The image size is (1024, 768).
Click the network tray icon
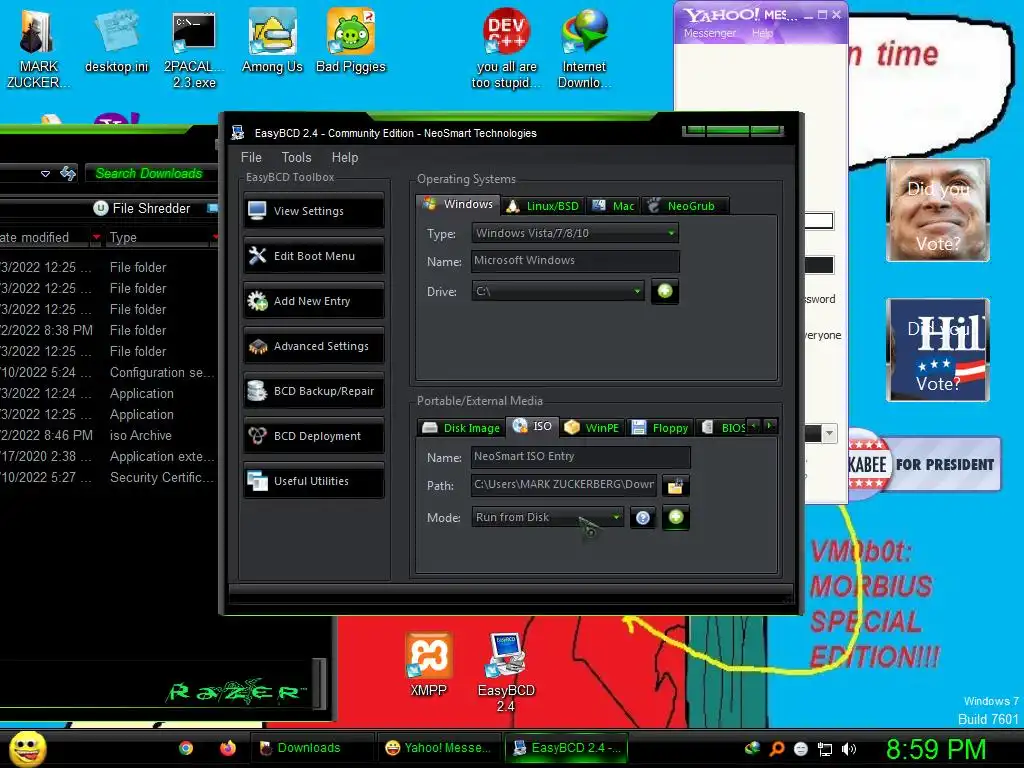(x=825, y=749)
